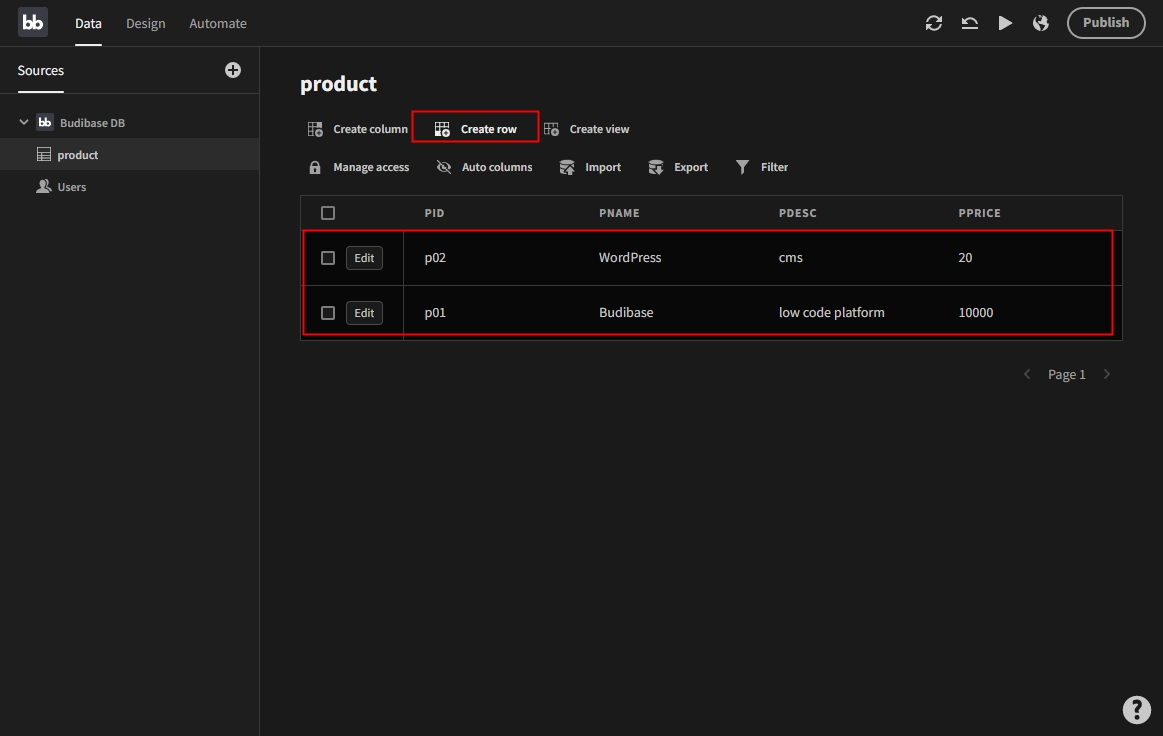This screenshot has width=1163, height=736.
Task: Go to next page arrow
Action: 1106,374
